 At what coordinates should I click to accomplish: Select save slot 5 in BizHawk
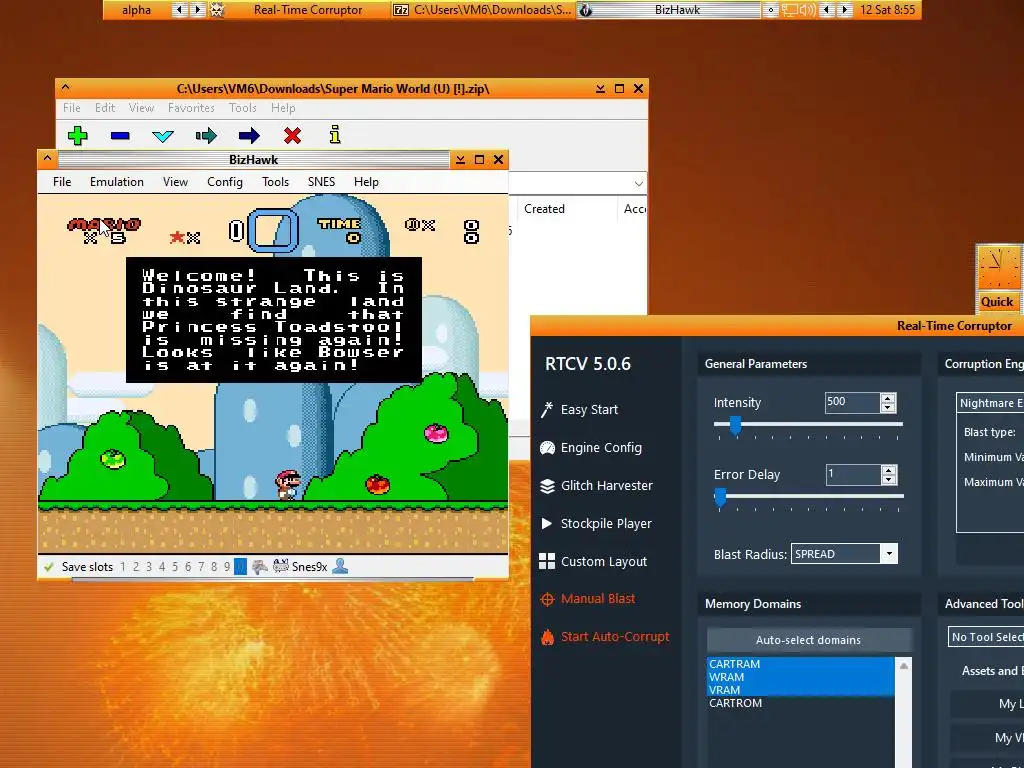(175, 567)
